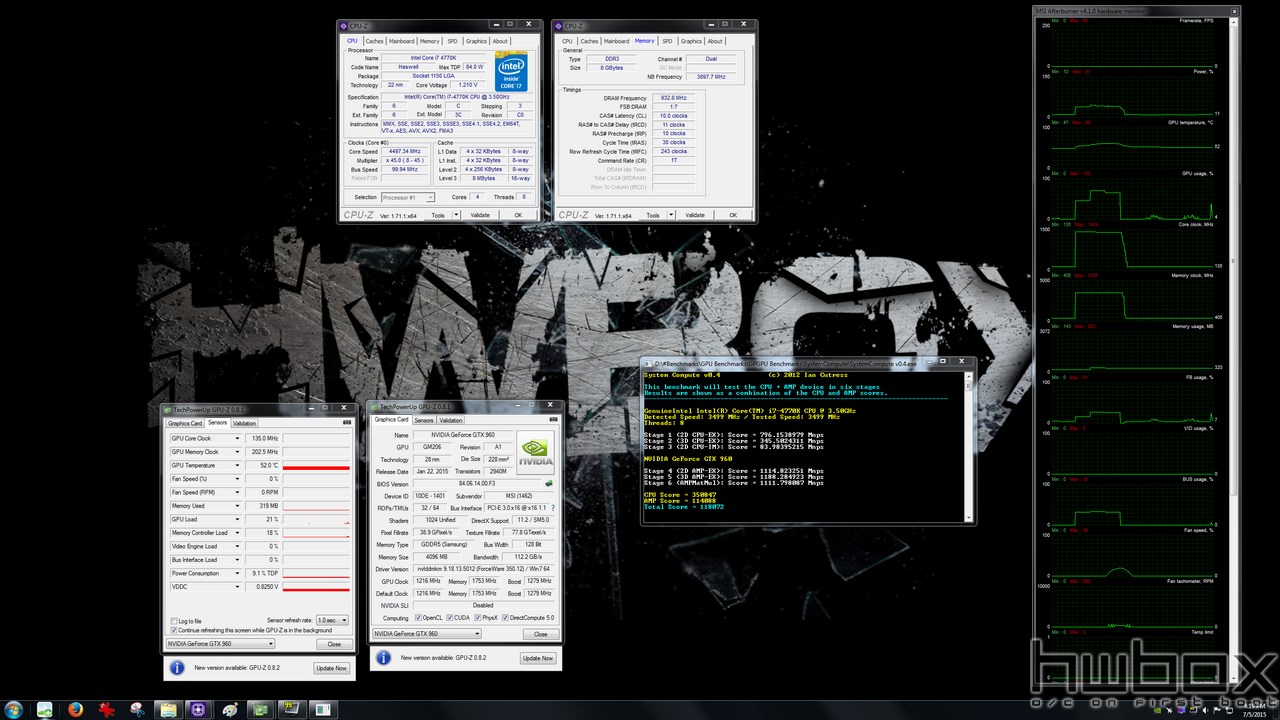Viewport: 1280px width, 720px height.
Task: Open the picture viewer taskbar icon
Action: [44, 710]
